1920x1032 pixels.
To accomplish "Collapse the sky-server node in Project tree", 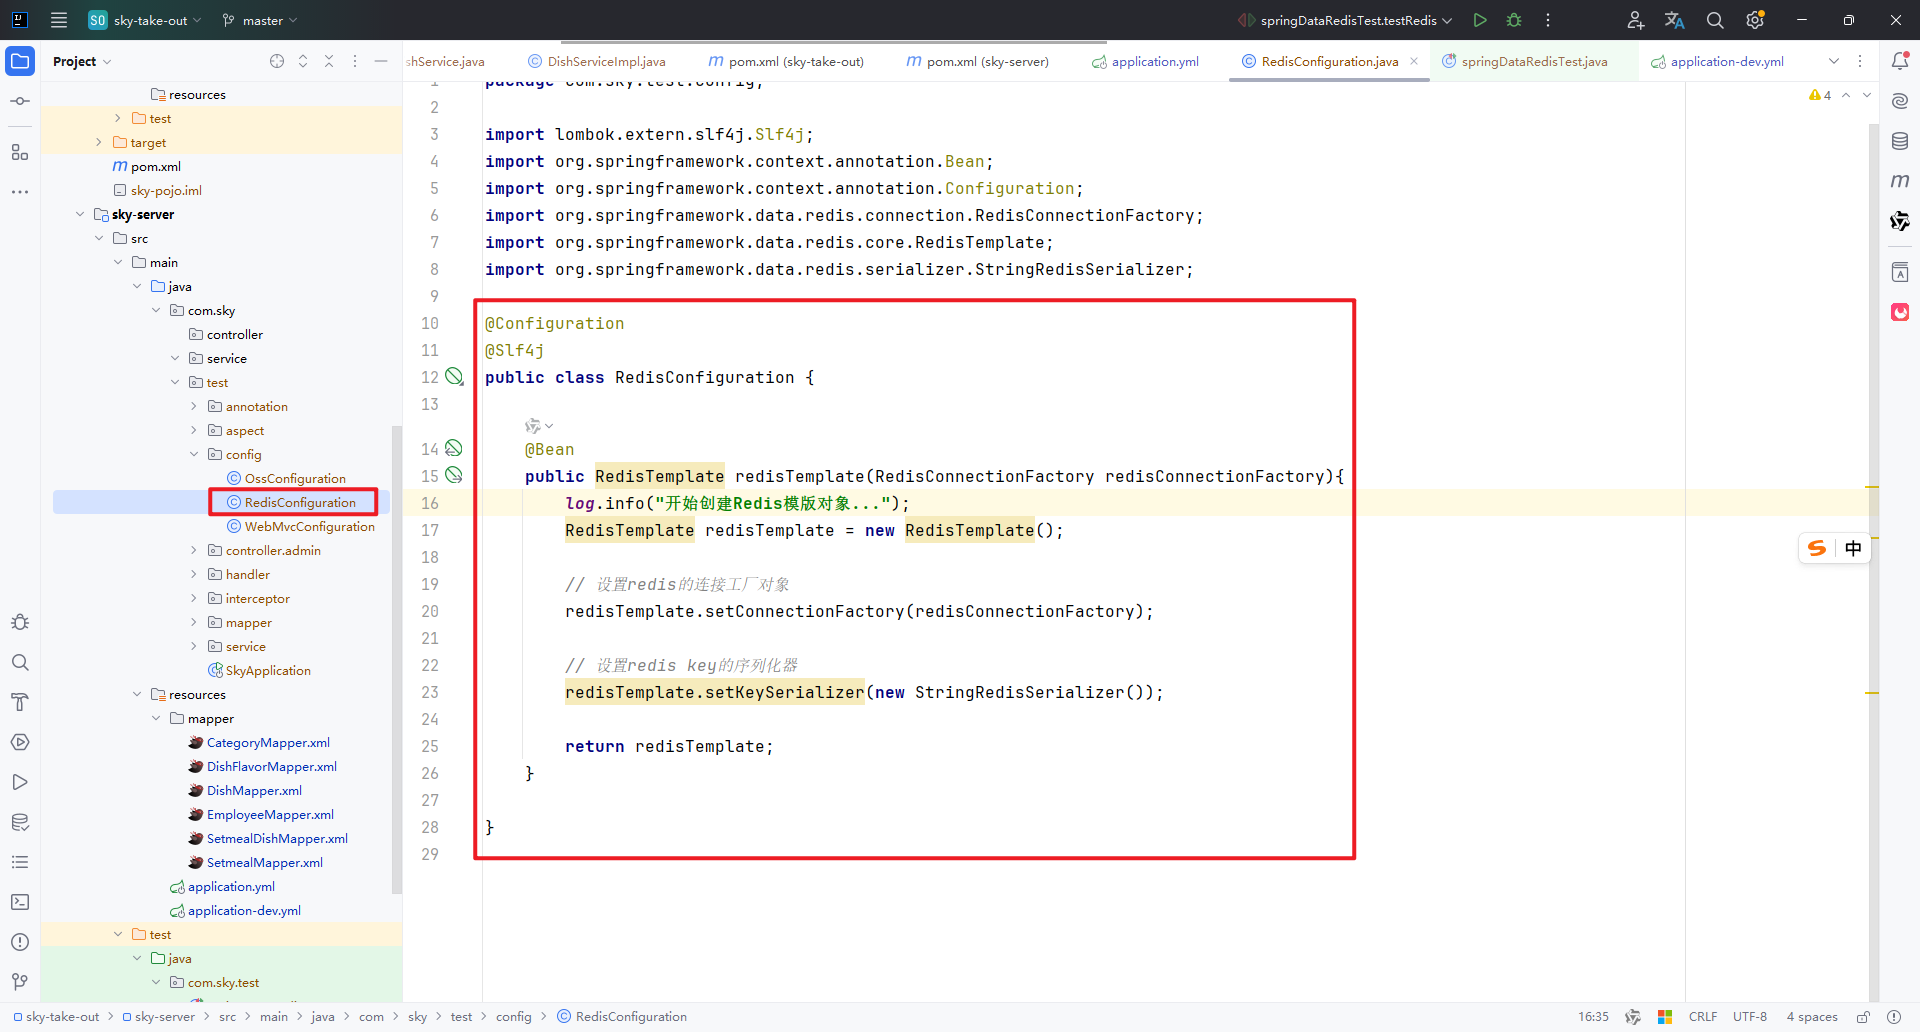I will [80, 214].
